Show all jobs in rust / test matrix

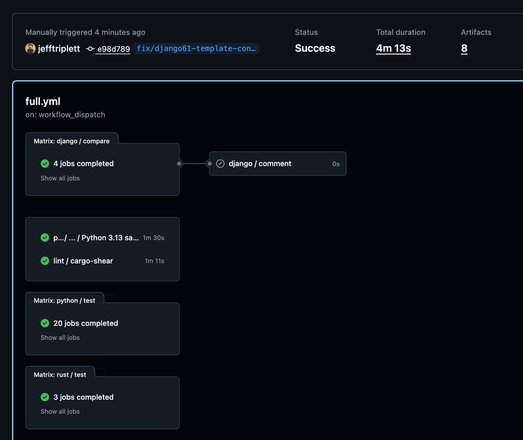click(60, 412)
